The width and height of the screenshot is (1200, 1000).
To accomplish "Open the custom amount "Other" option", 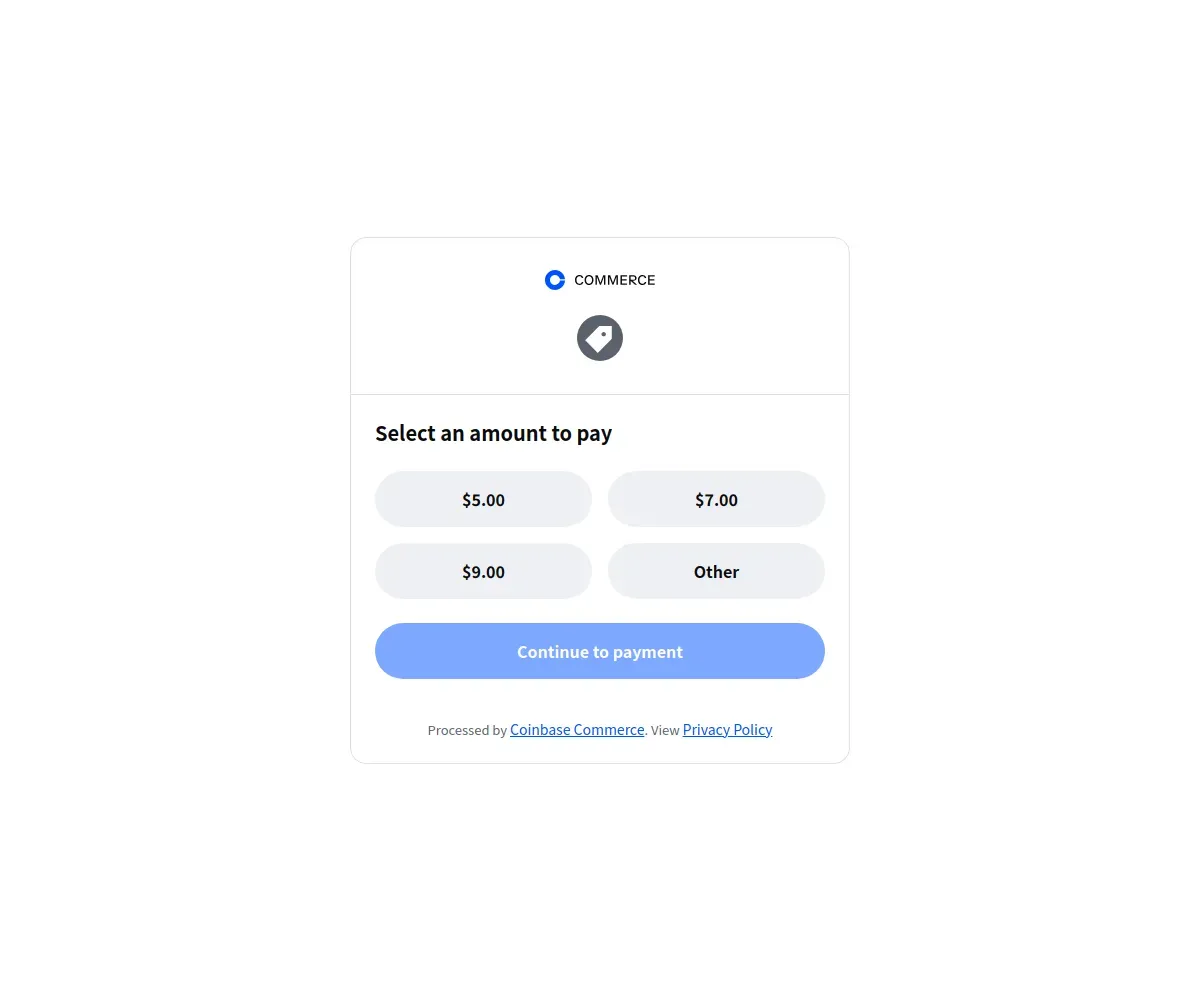I will pos(716,571).
